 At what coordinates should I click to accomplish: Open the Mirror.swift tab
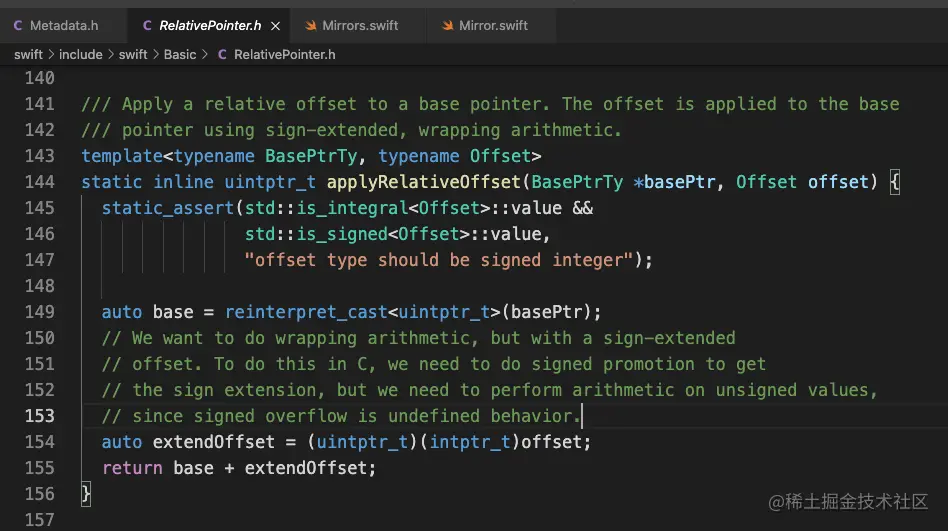tap(493, 25)
